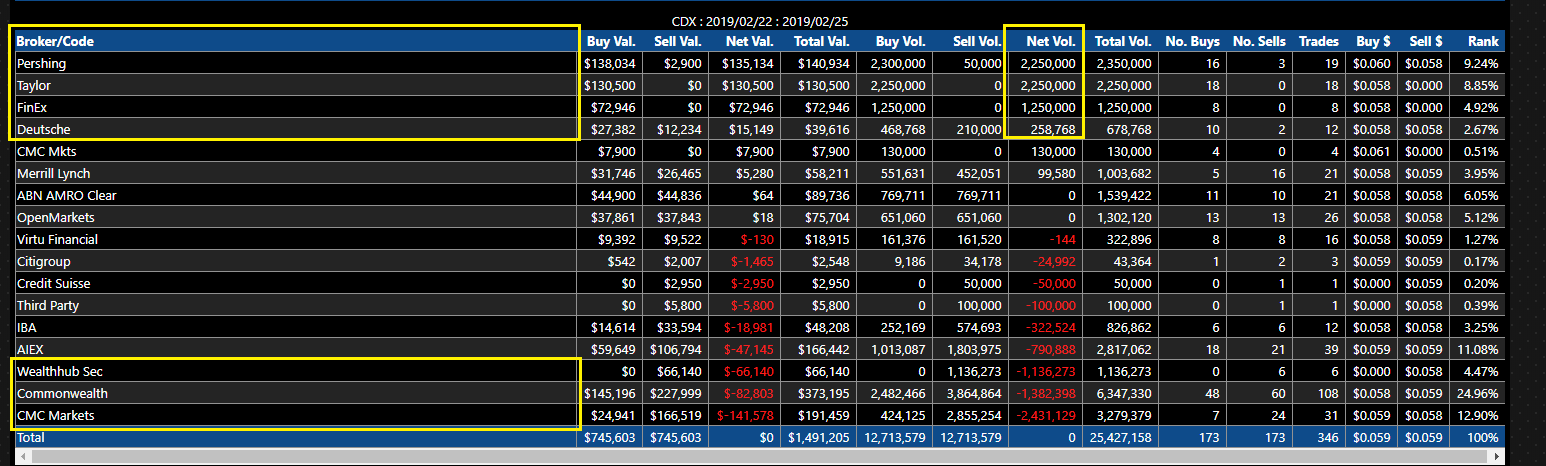The image size is (1546, 466).
Task: Click Citigroup's net volume -24,992
Action: [1052, 261]
